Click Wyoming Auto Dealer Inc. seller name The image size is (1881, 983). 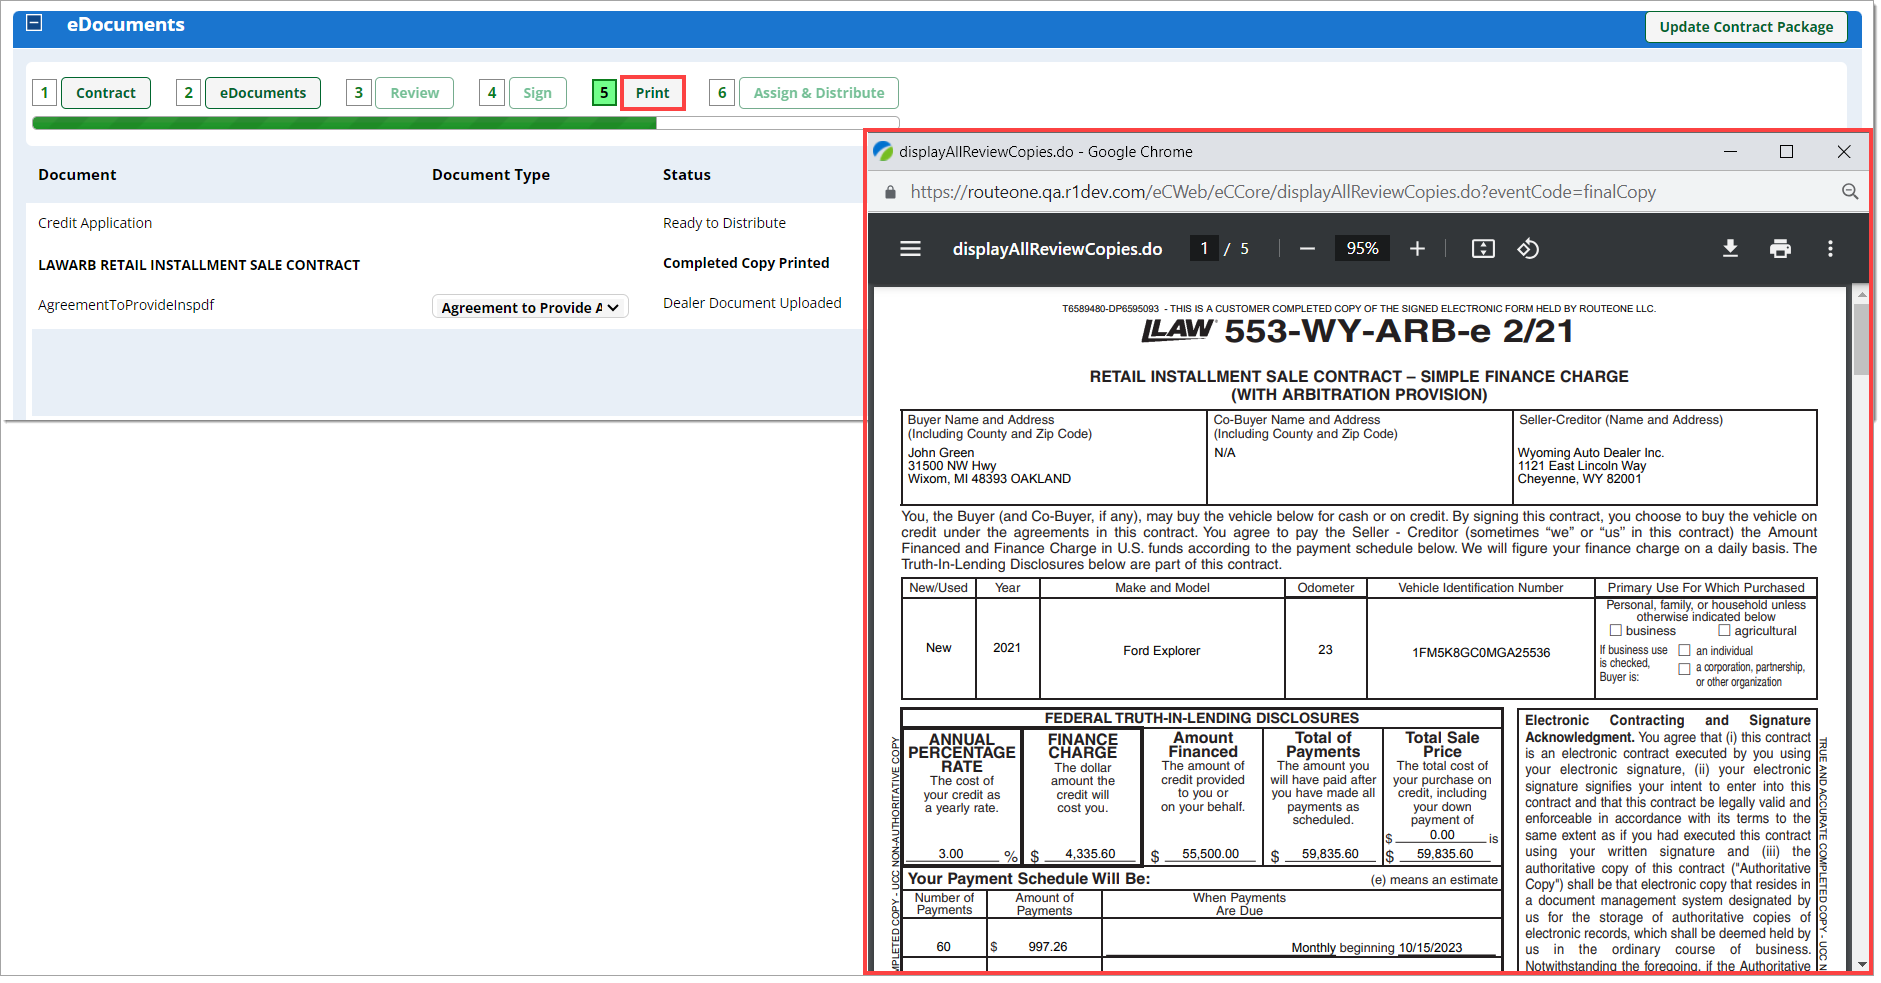tap(1590, 453)
